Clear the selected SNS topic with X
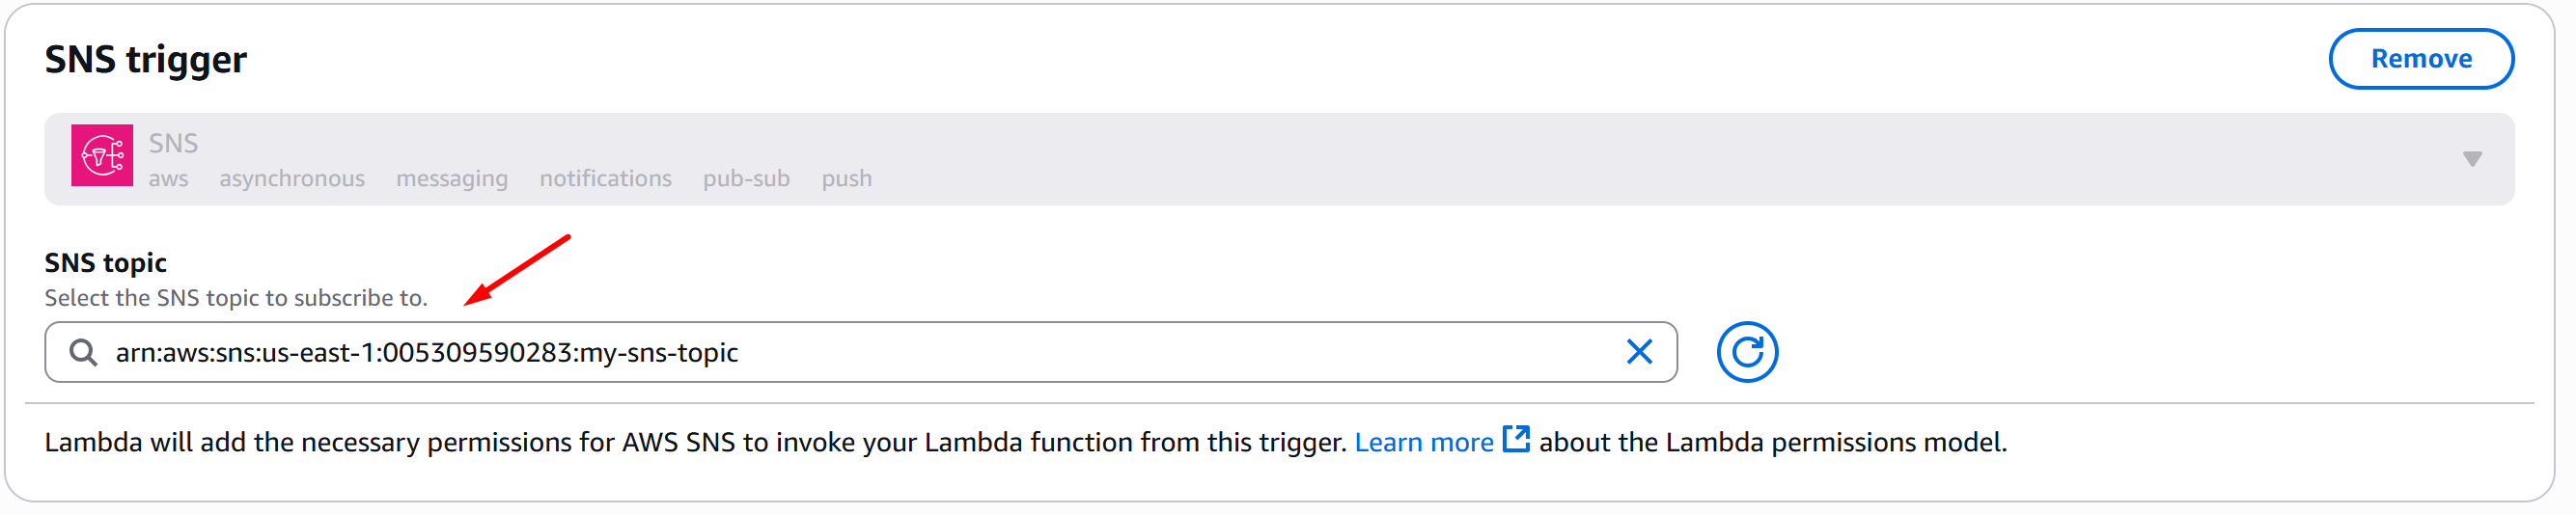This screenshot has height=515, width=2576. pyautogui.click(x=1639, y=352)
